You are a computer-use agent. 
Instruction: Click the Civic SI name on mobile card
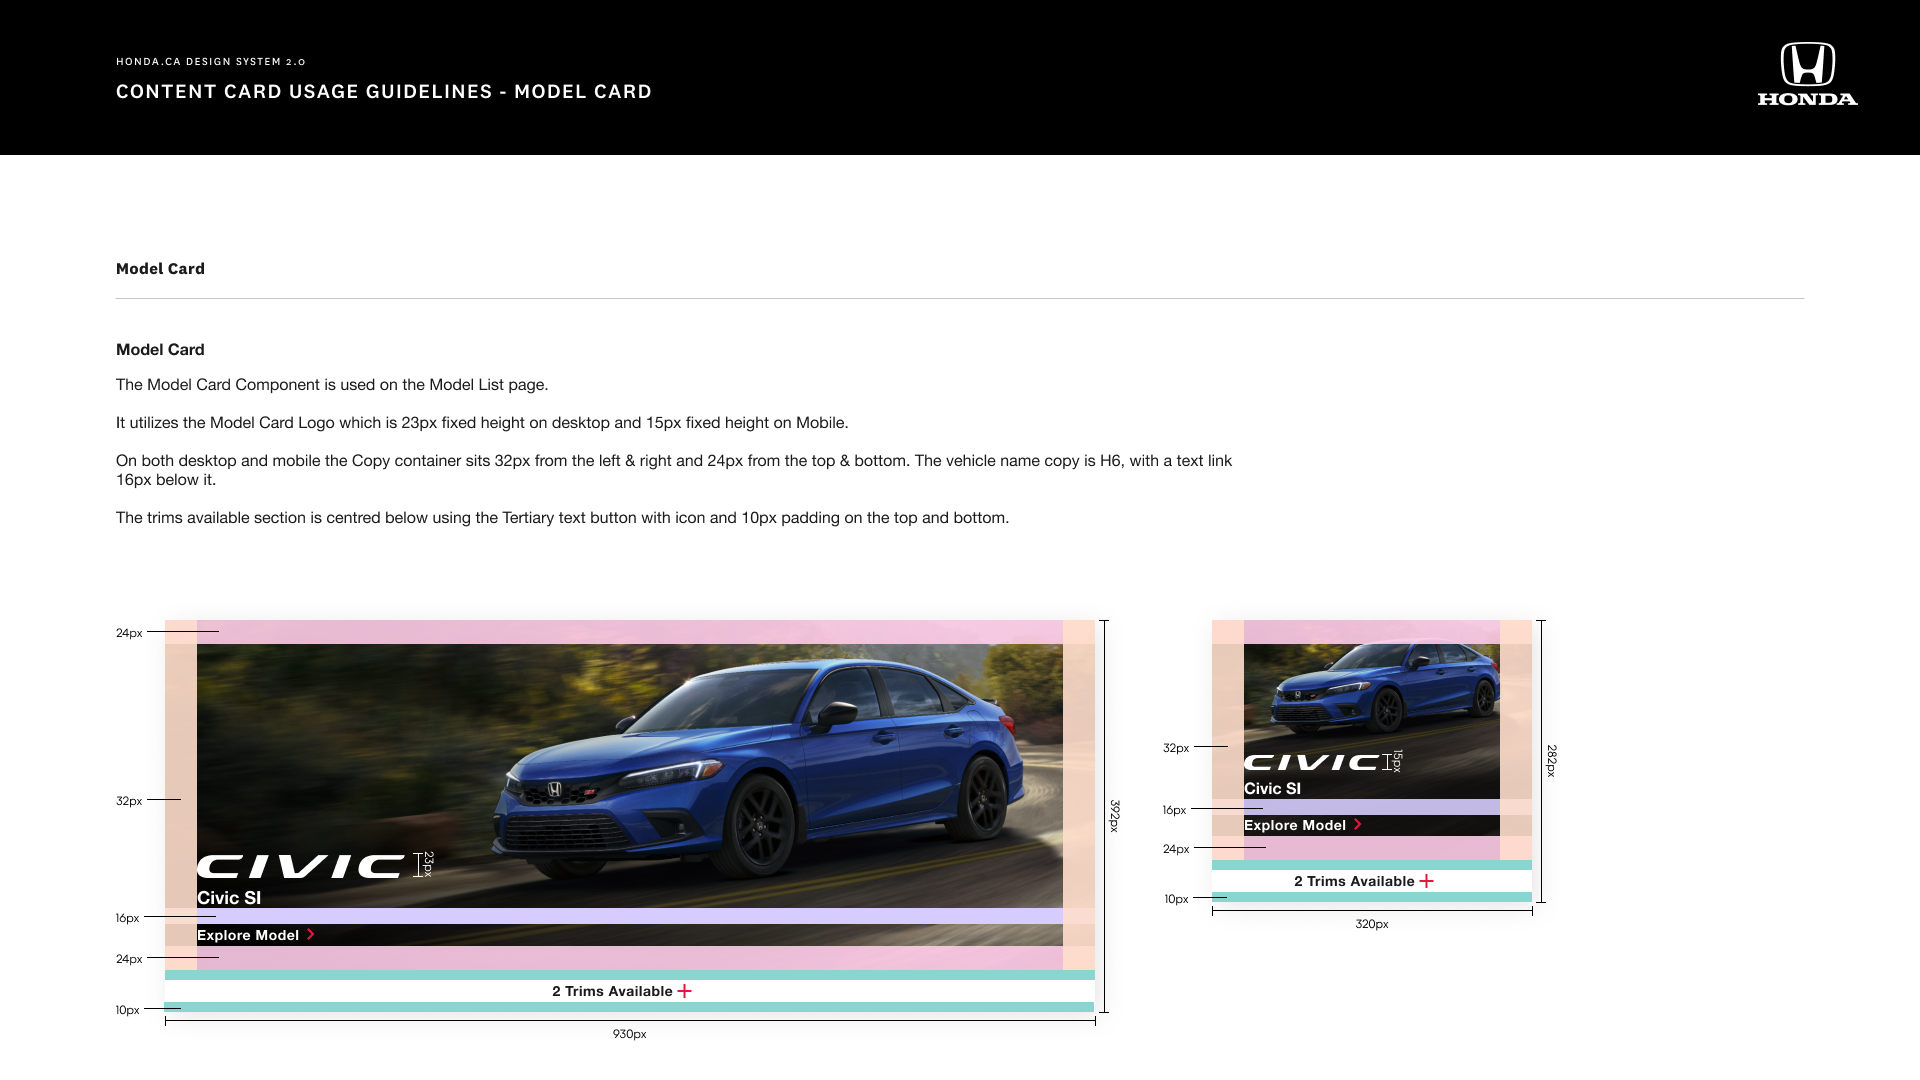(1272, 789)
